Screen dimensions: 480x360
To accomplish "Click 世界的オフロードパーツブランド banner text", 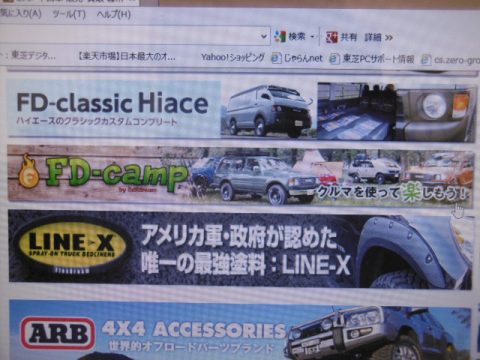I will (191, 347).
